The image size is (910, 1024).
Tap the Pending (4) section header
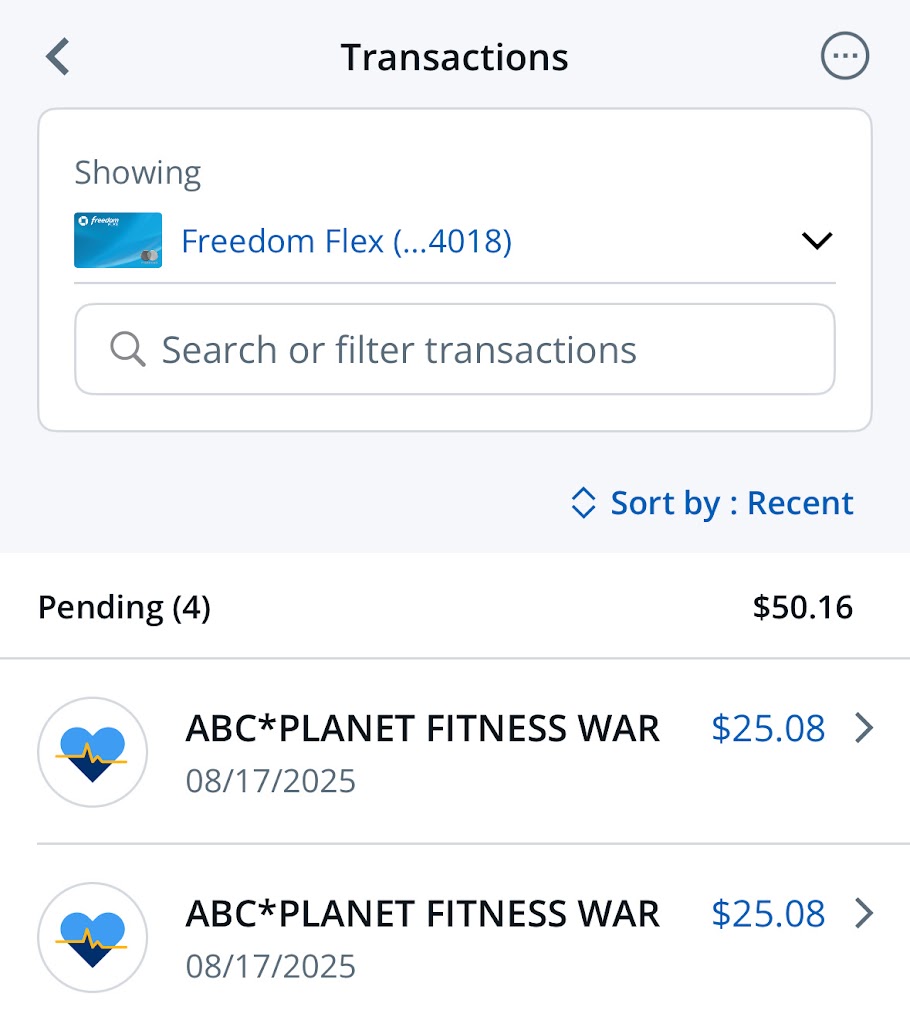[x=124, y=607]
